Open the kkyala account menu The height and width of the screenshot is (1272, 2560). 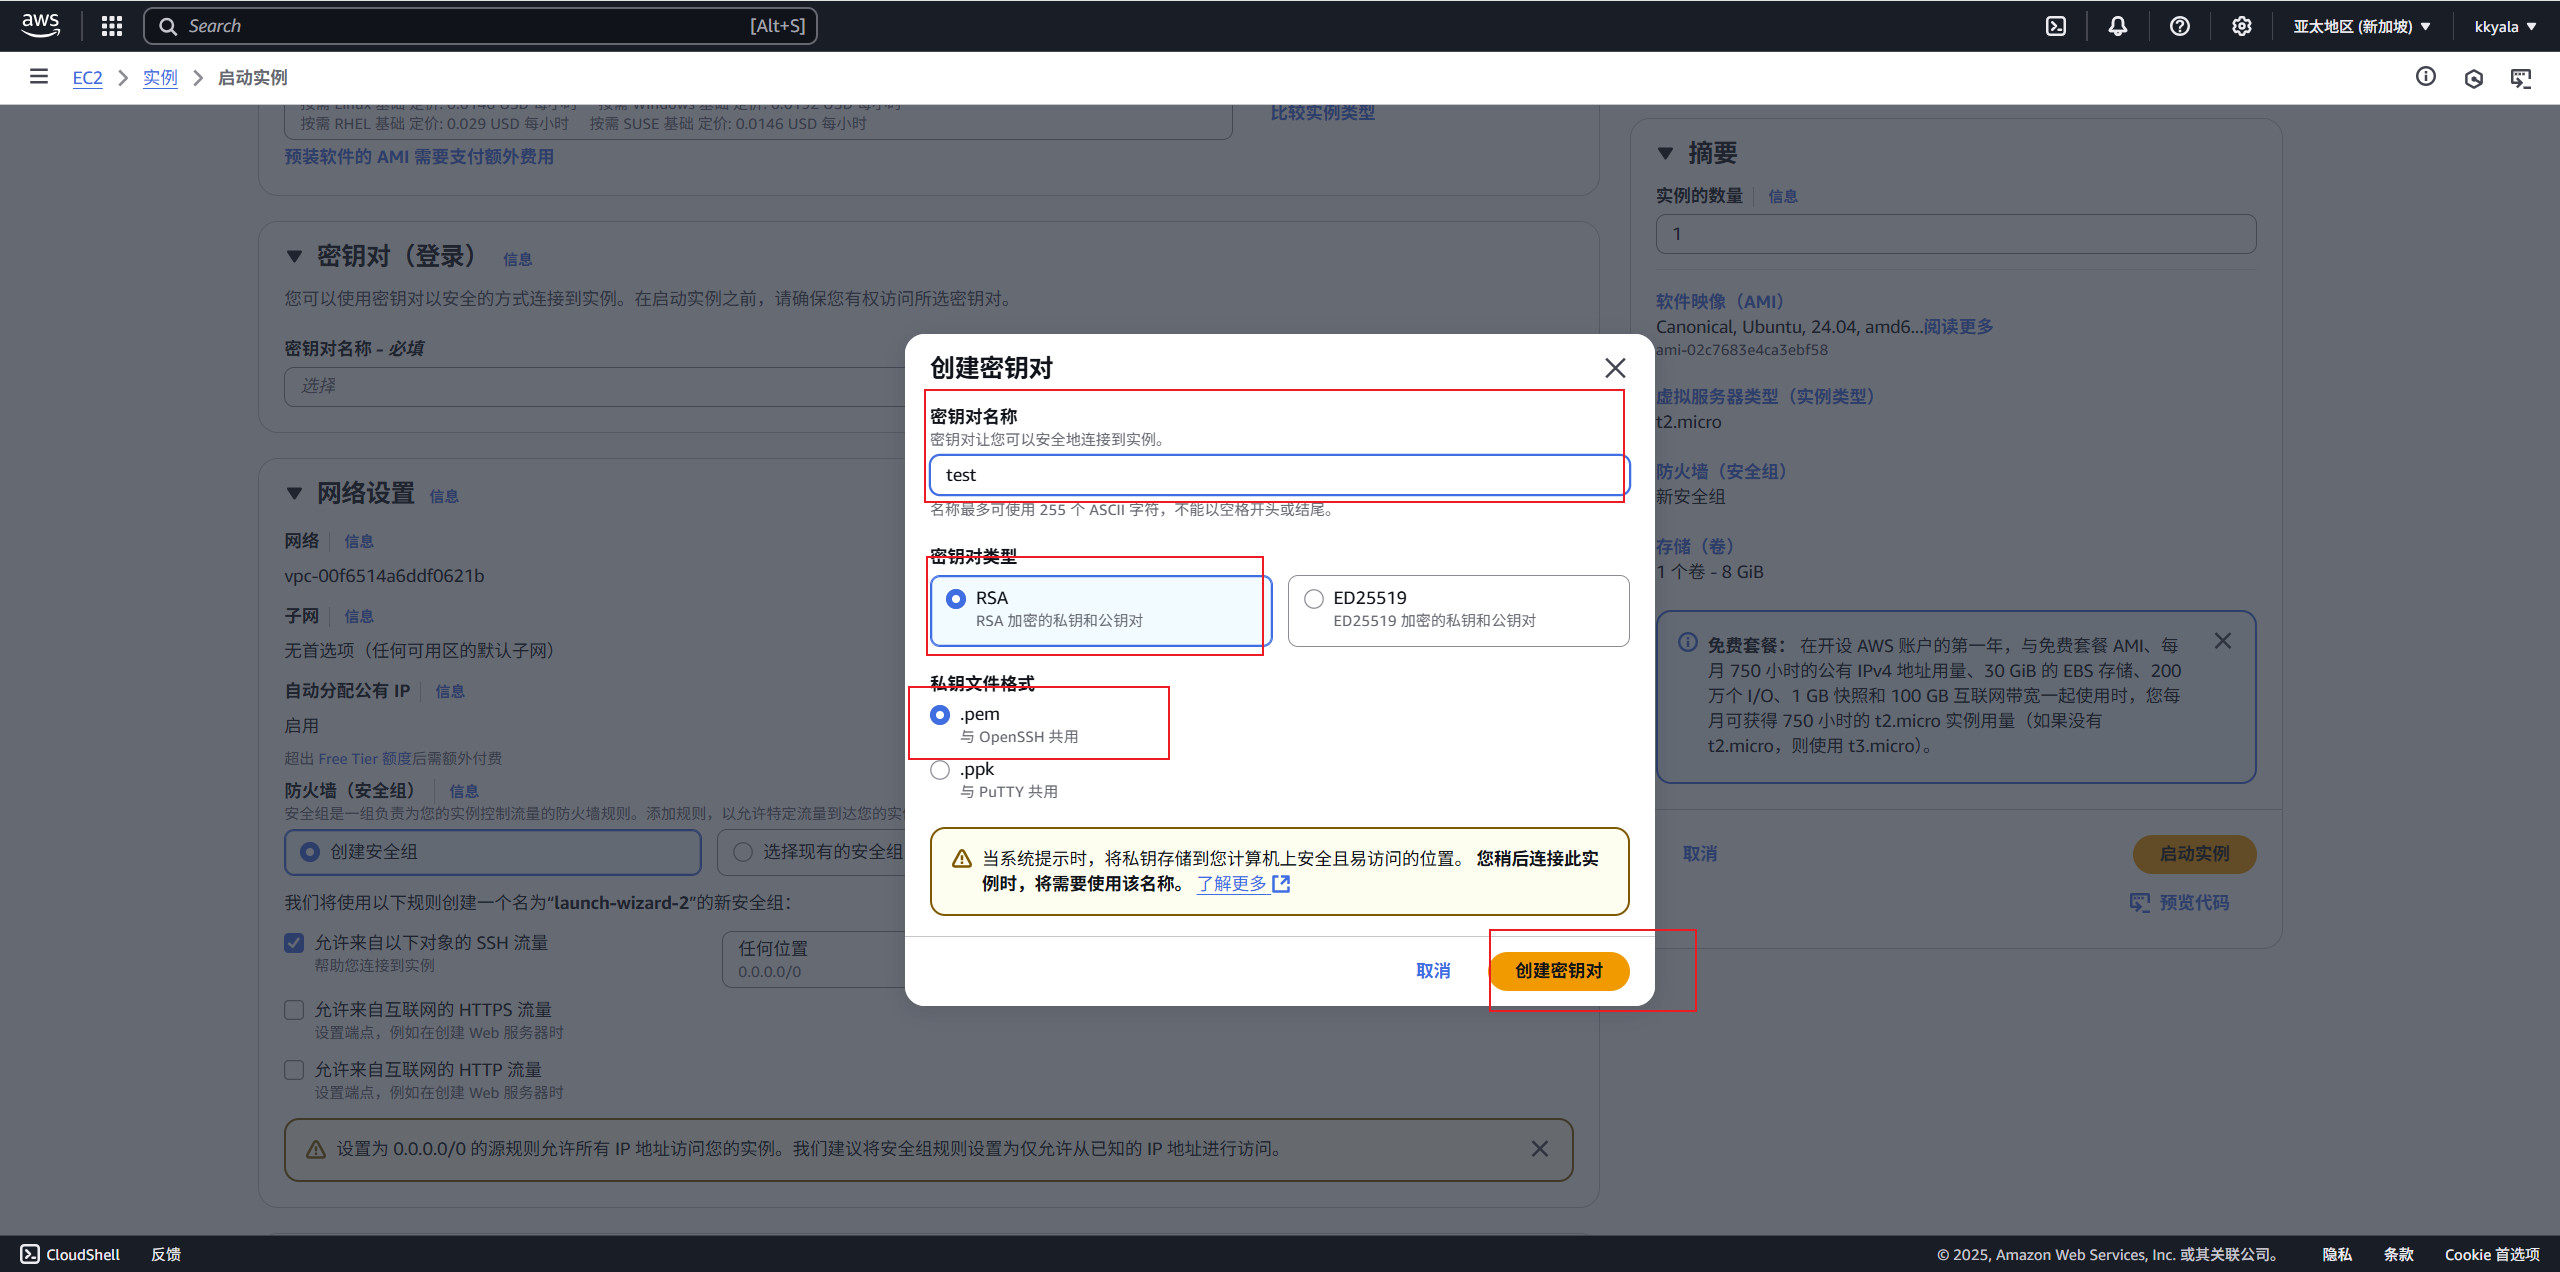(2505, 26)
